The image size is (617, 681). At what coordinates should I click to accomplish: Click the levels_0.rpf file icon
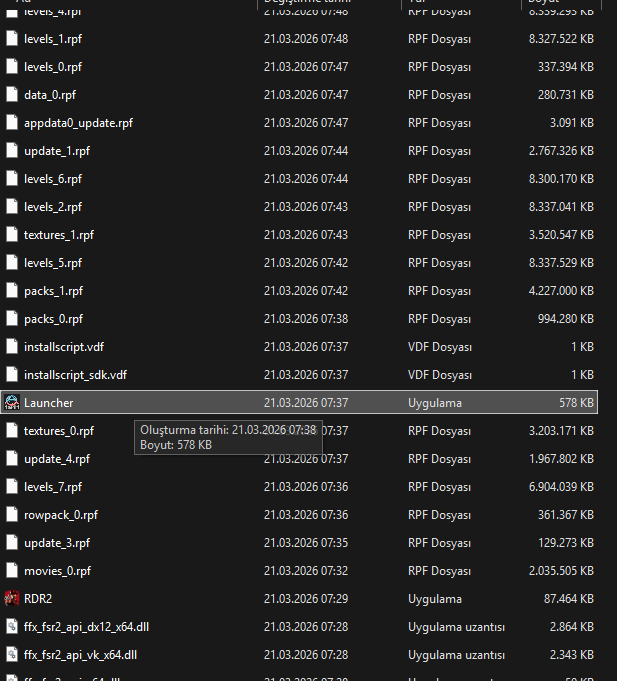point(12,67)
